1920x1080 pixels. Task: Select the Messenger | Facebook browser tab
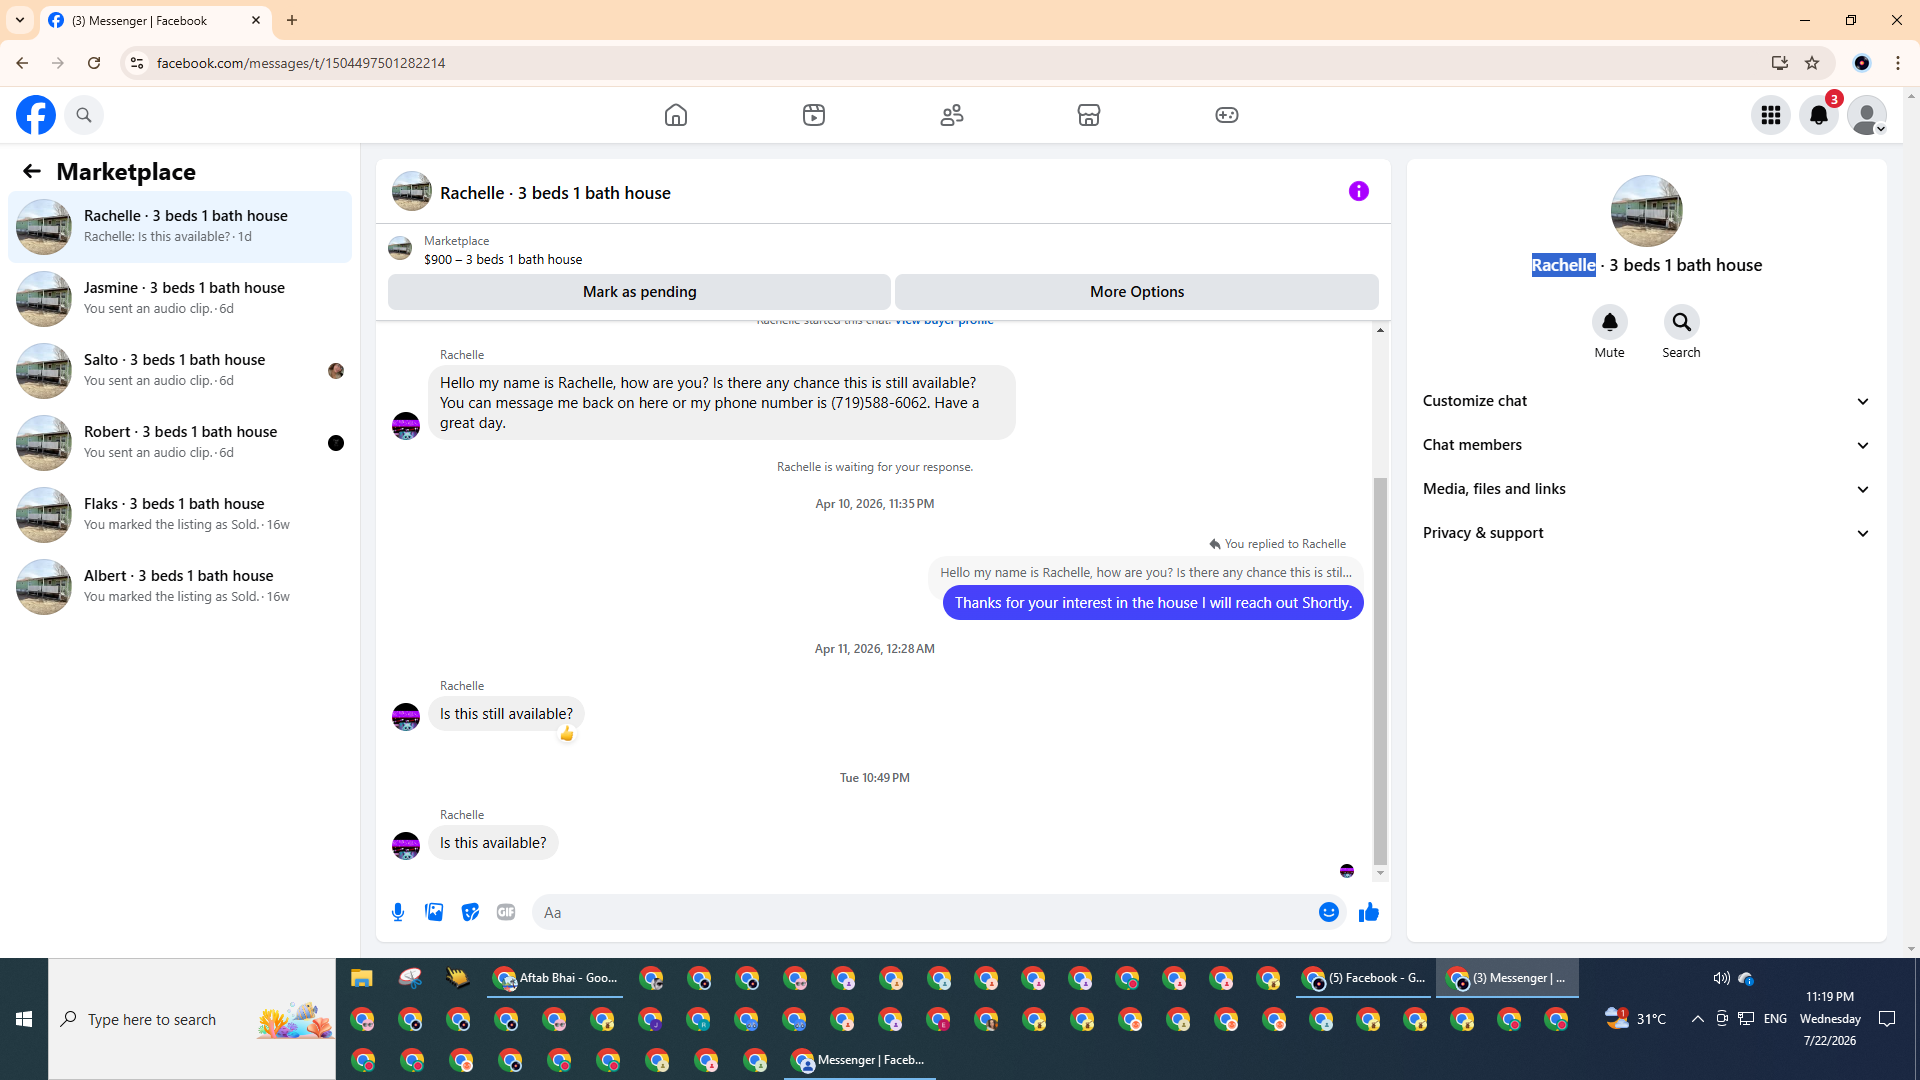(155, 20)
